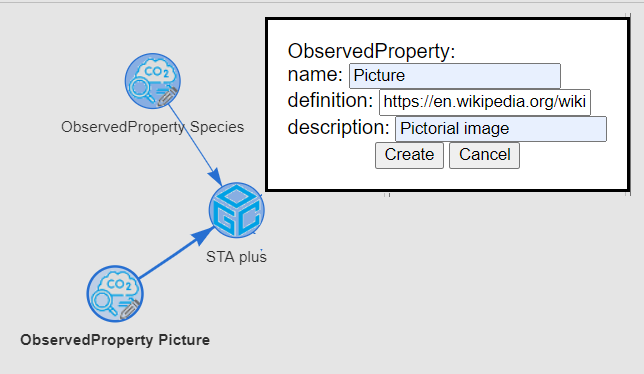Screen dimensions: 644x374
Task: Select the thick edge from Picture to STA plus
Action: click(174, 255)
